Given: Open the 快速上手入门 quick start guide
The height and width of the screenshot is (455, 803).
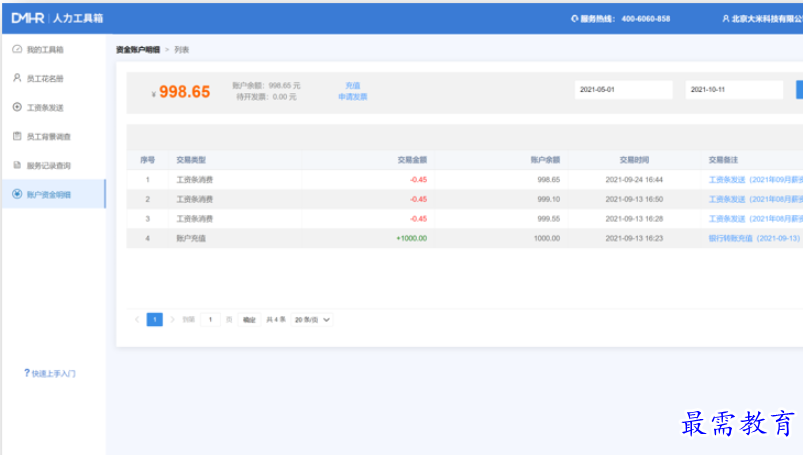Looking at the screenshot, I should point(50,373).
